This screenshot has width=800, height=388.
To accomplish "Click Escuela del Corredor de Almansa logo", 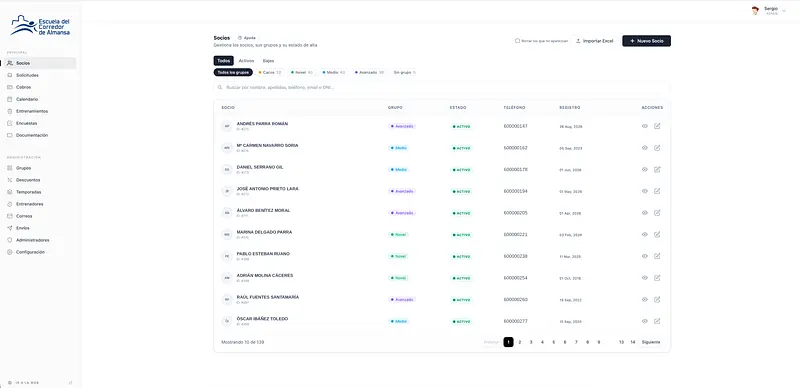I will tap(40, 26).
